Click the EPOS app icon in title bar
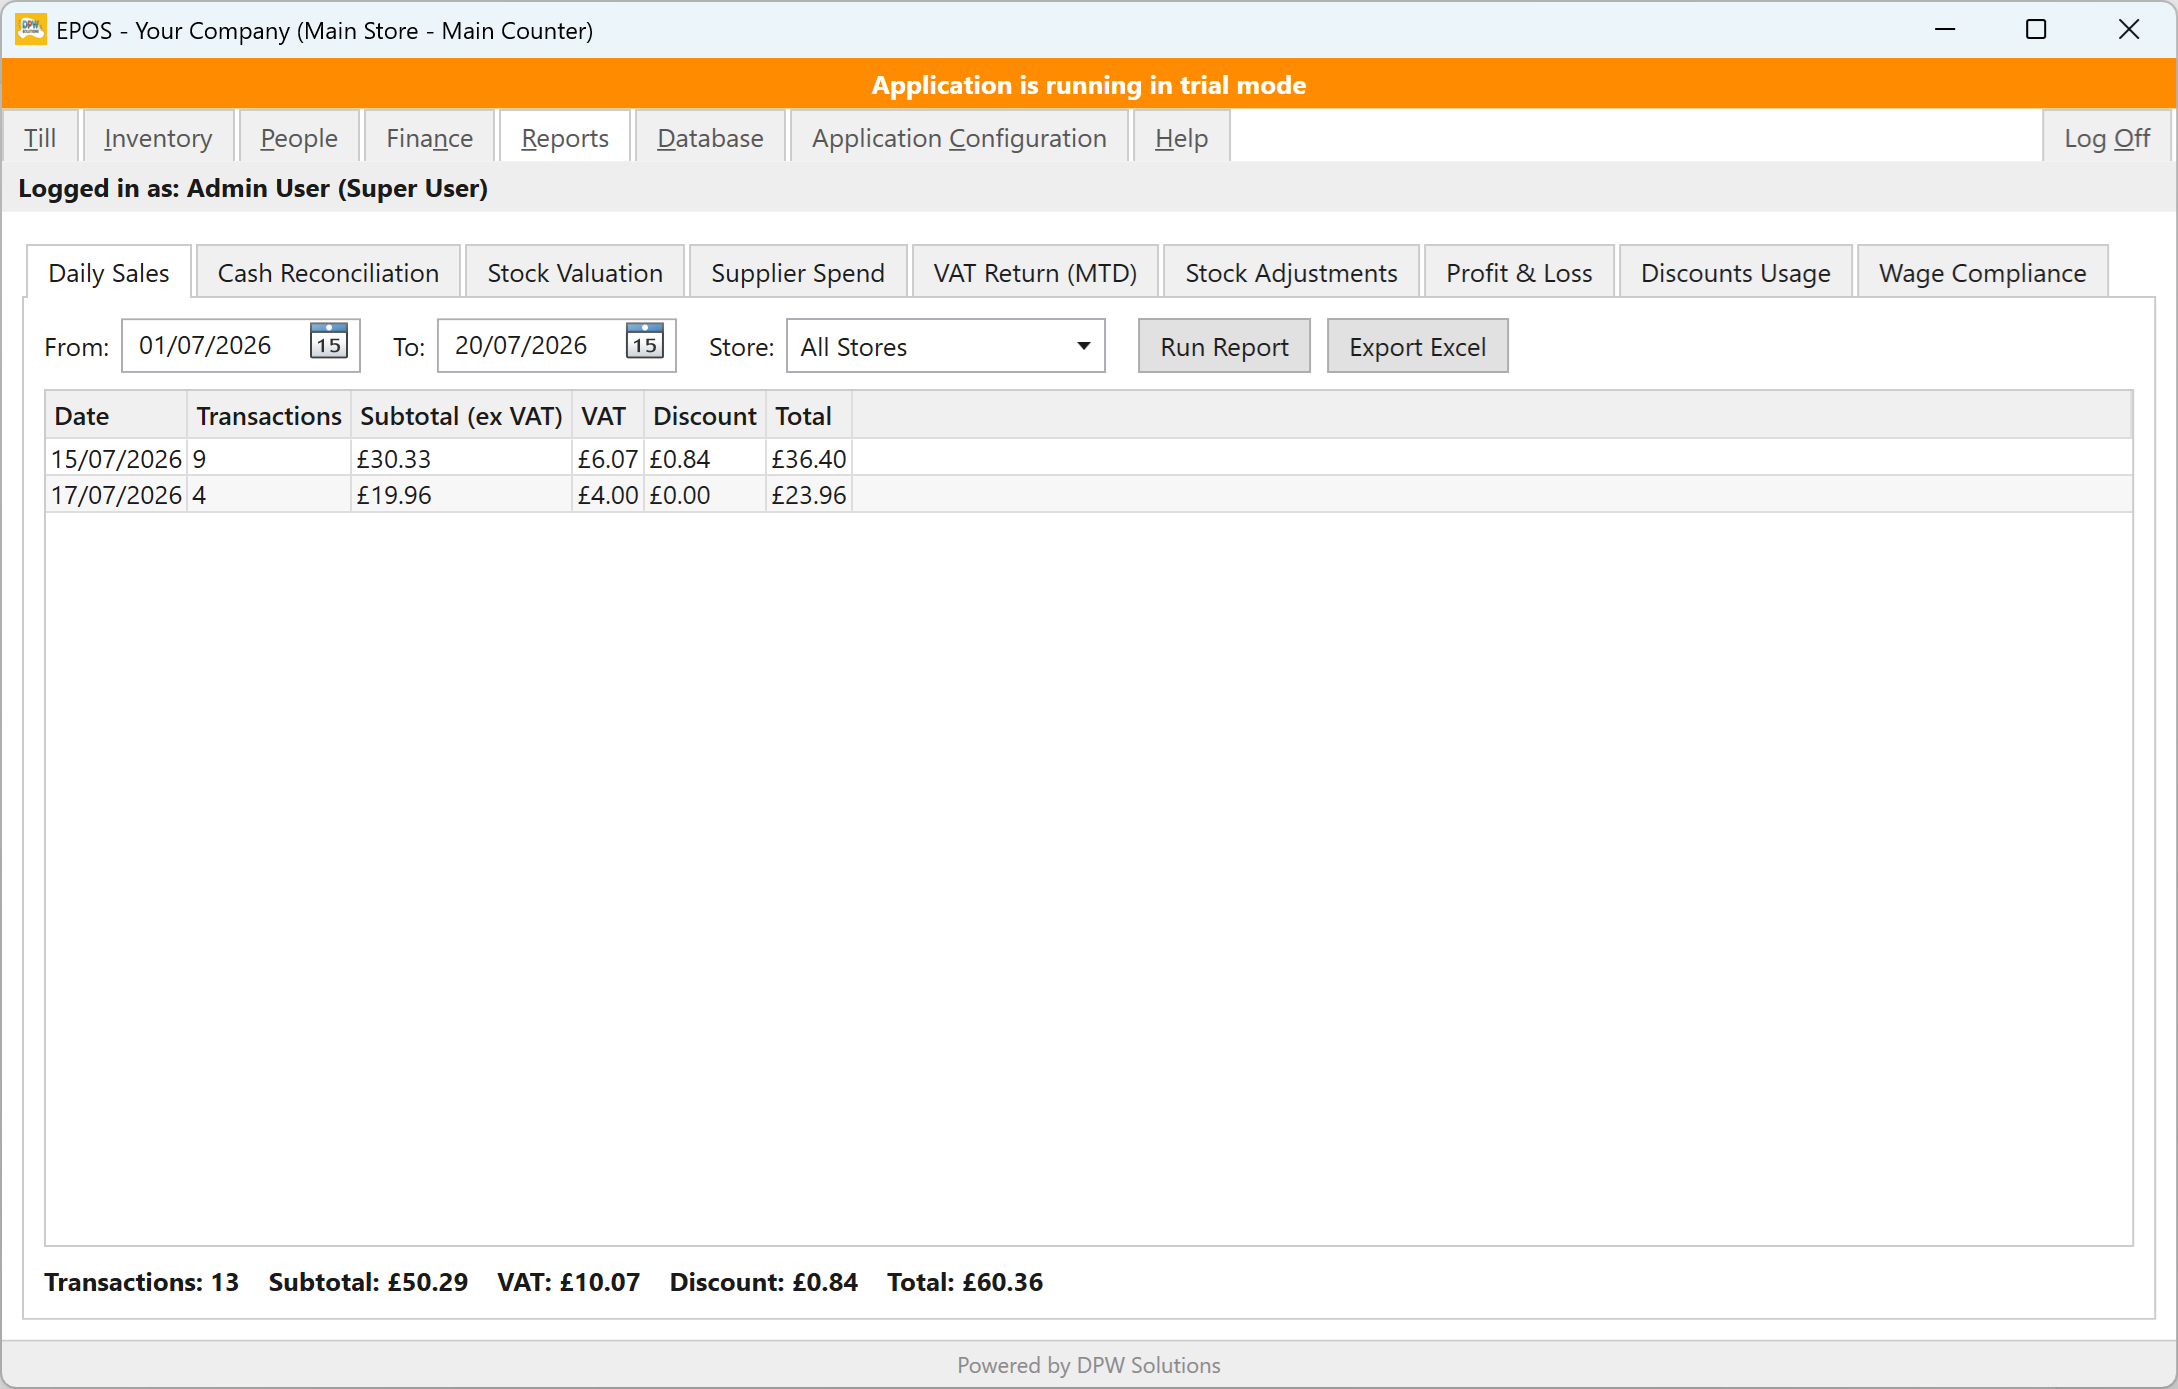 click(x=31, y=30)
